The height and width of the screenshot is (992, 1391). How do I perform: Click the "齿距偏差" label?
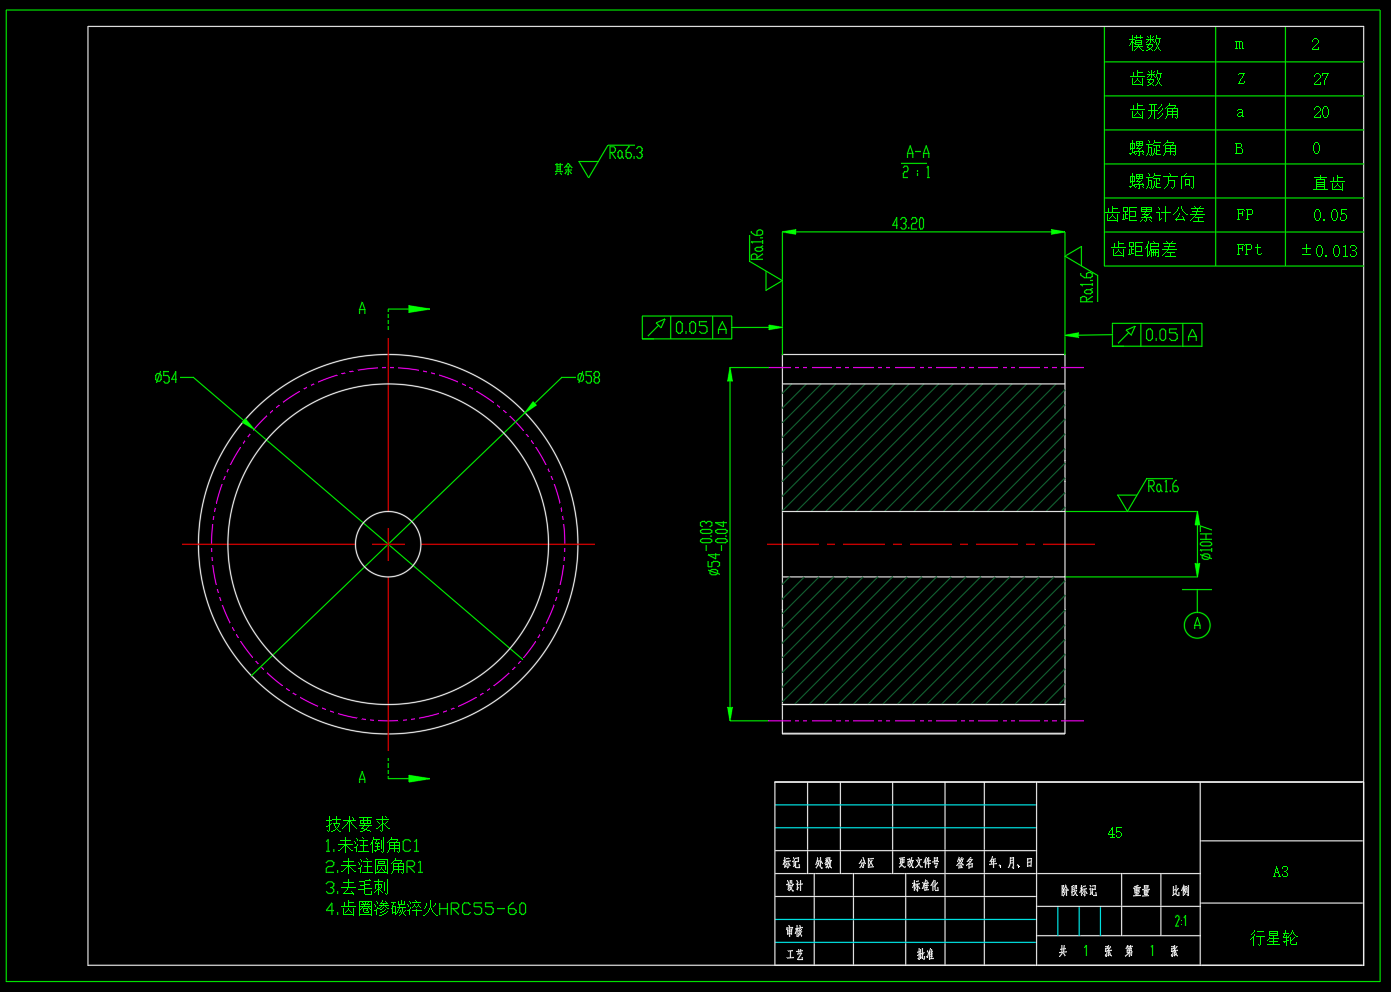pos(1145,250)
